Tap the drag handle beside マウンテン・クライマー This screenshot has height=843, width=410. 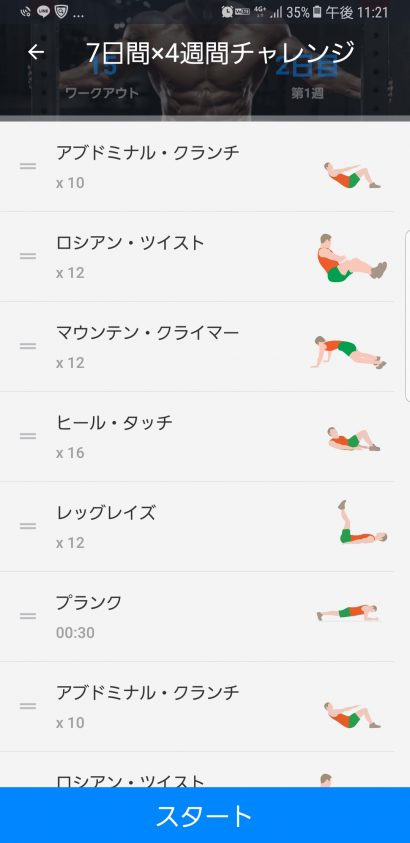[x=28, y=346]
